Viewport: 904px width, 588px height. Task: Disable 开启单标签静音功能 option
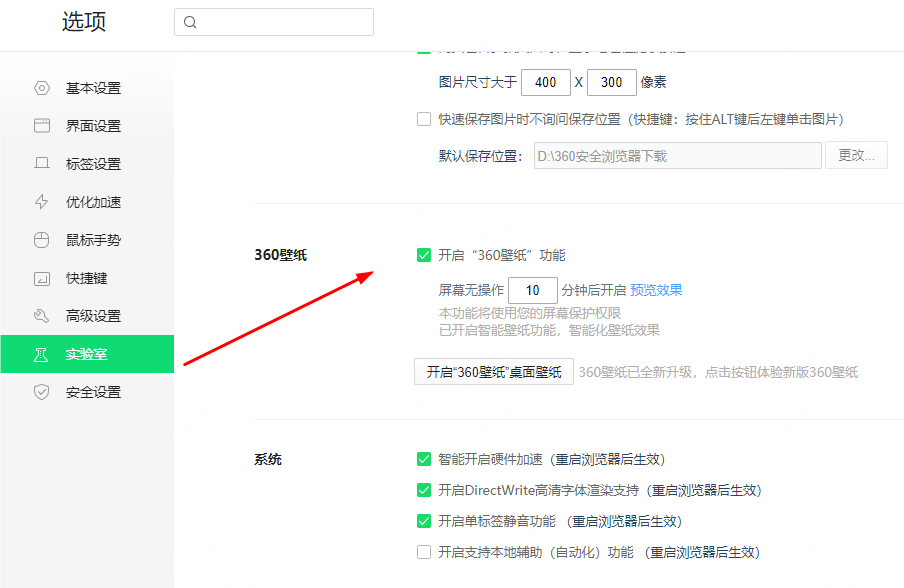pos(424,521)
